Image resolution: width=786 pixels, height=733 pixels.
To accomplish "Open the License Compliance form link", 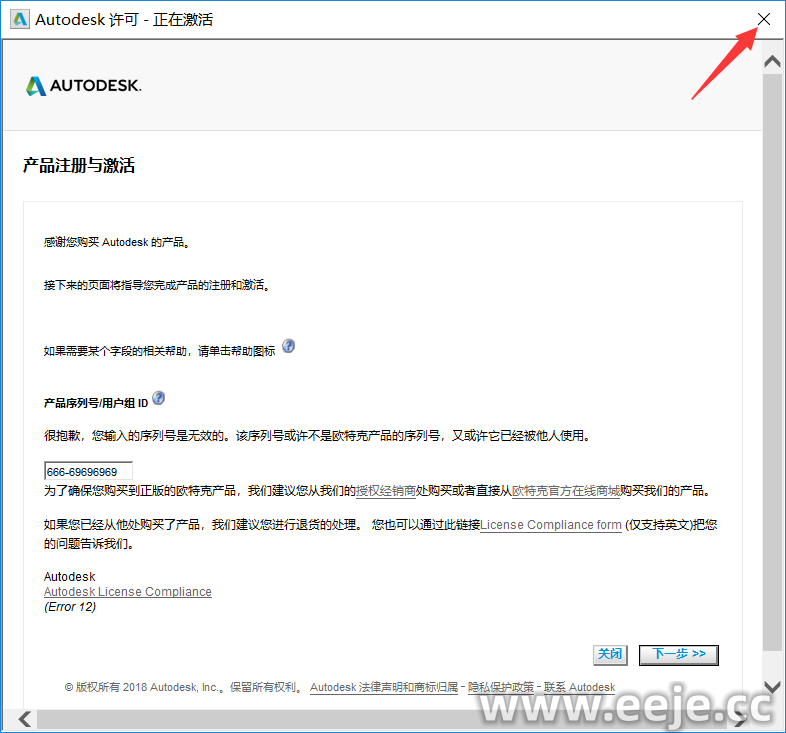I will 551,525.
